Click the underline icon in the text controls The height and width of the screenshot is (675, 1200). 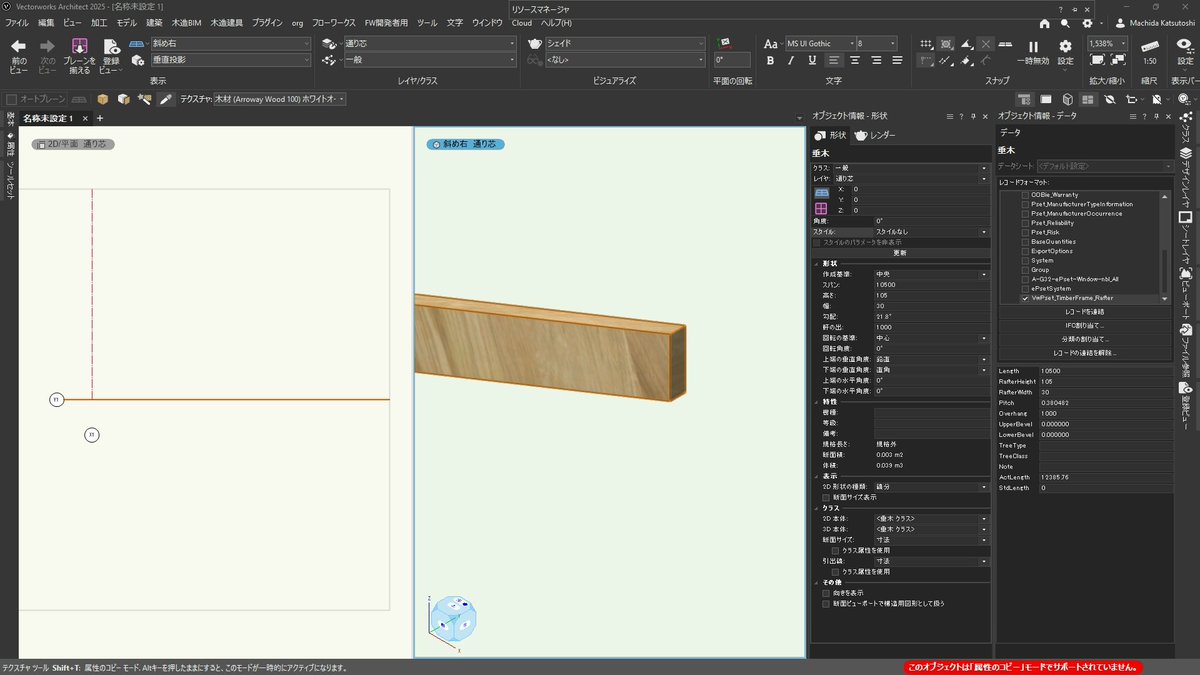tap(813, 61)
